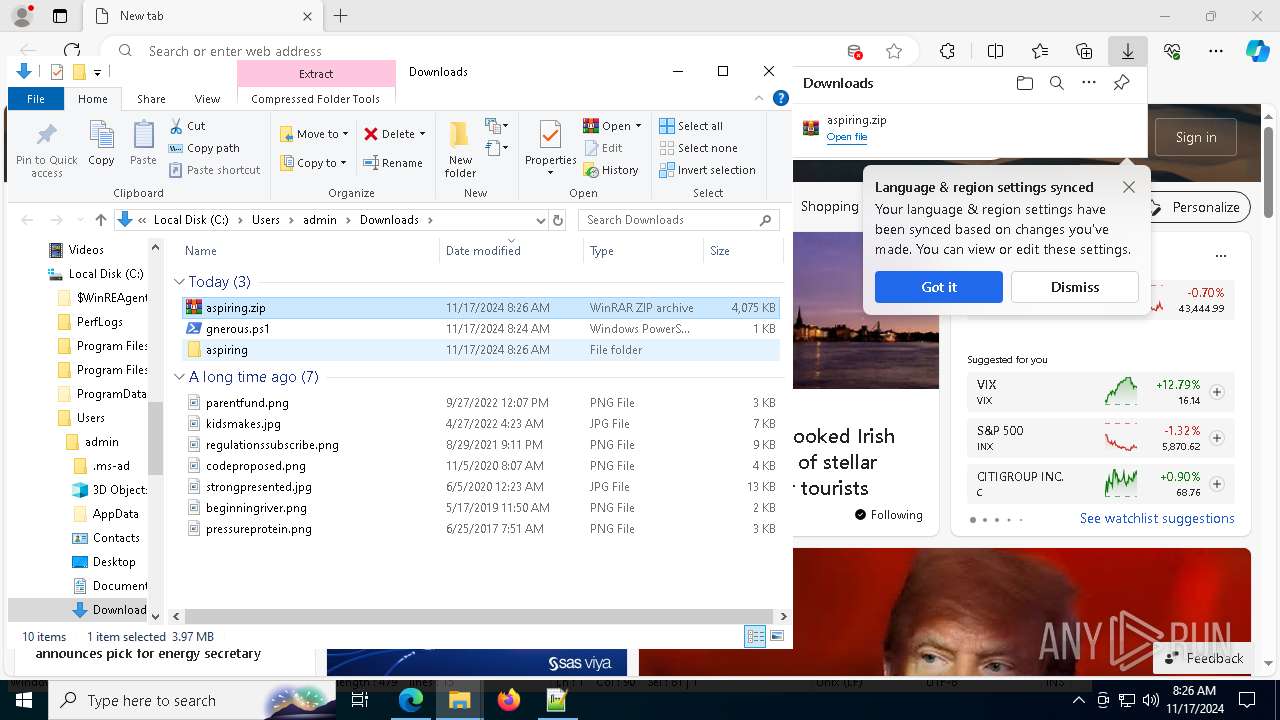Image resolution: width=1280 pixels, height=720 pixels.
Task: Open downloads folder icon in Edge panel
Action: tap(1024, 83)
